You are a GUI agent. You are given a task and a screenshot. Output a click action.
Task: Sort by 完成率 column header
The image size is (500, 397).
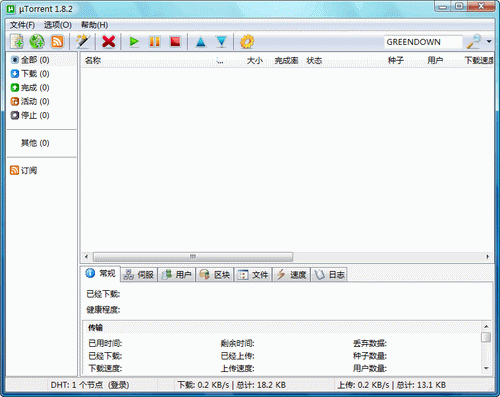coord(286,61)
